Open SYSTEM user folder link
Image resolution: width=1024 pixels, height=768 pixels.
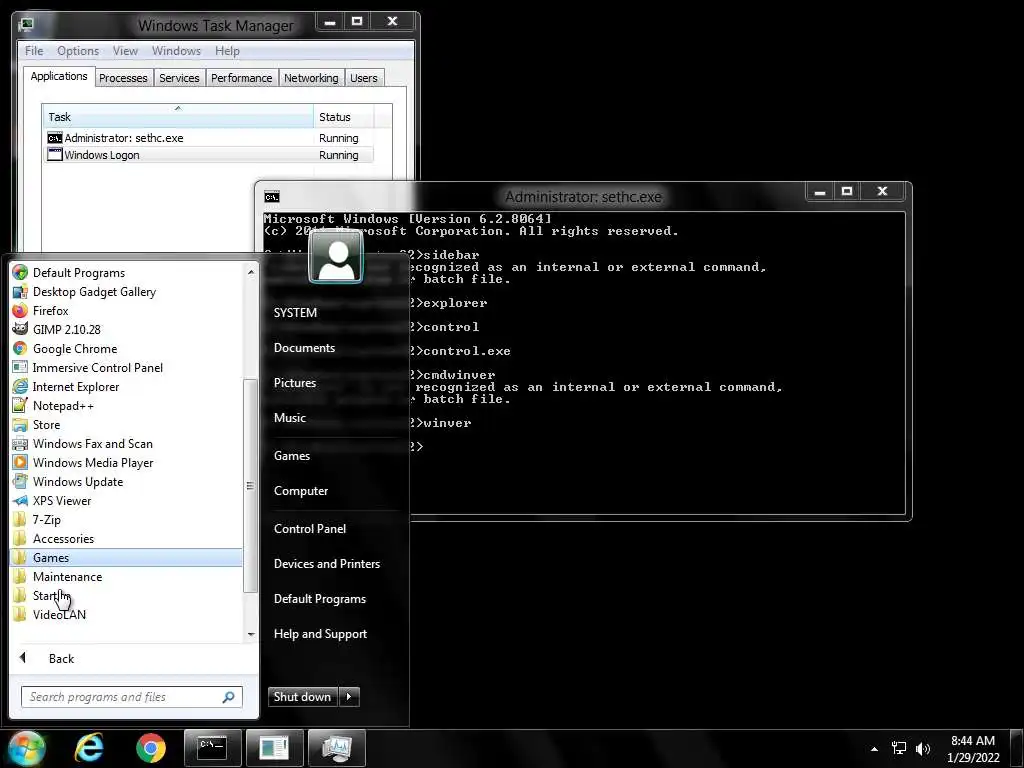[x=295, y=313]
